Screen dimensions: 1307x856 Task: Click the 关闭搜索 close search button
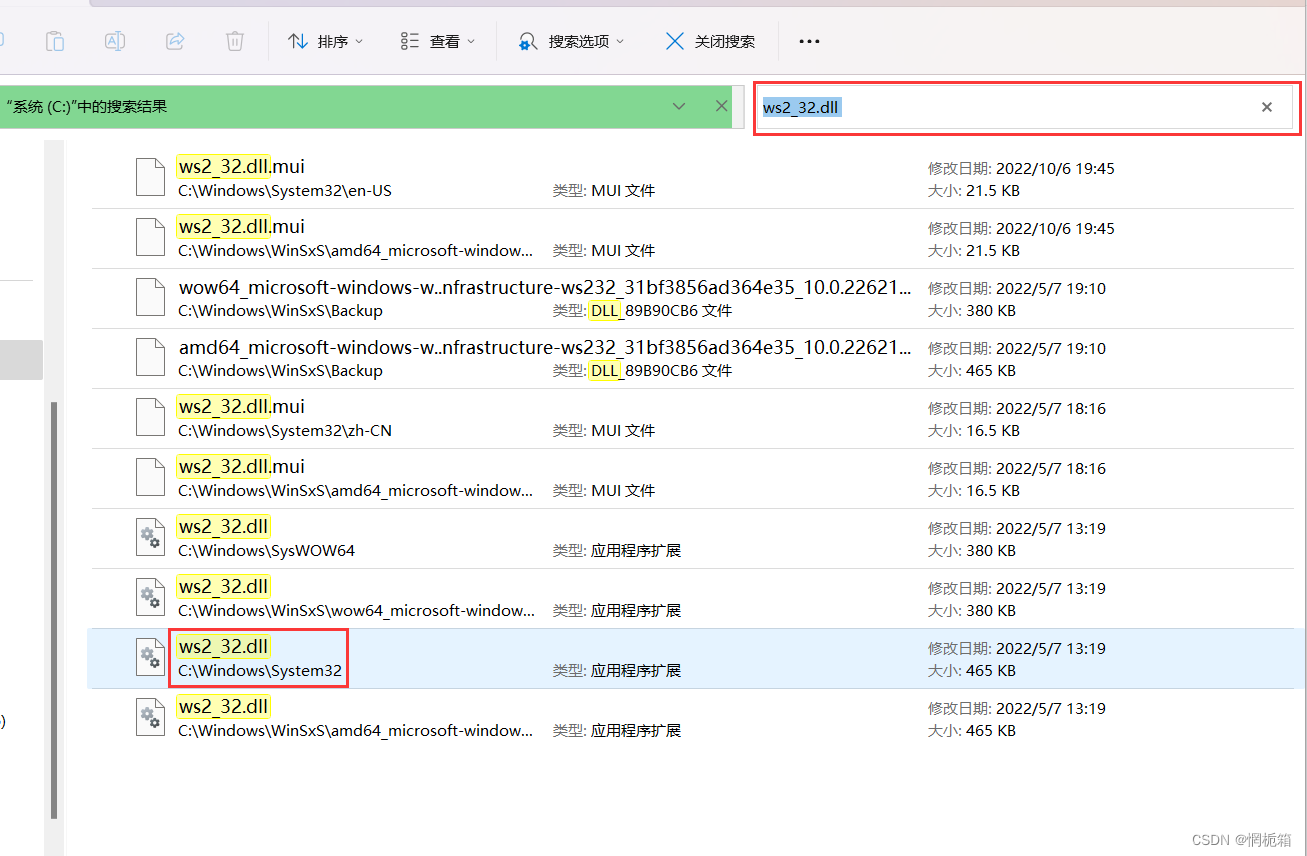tap(710, 40)
